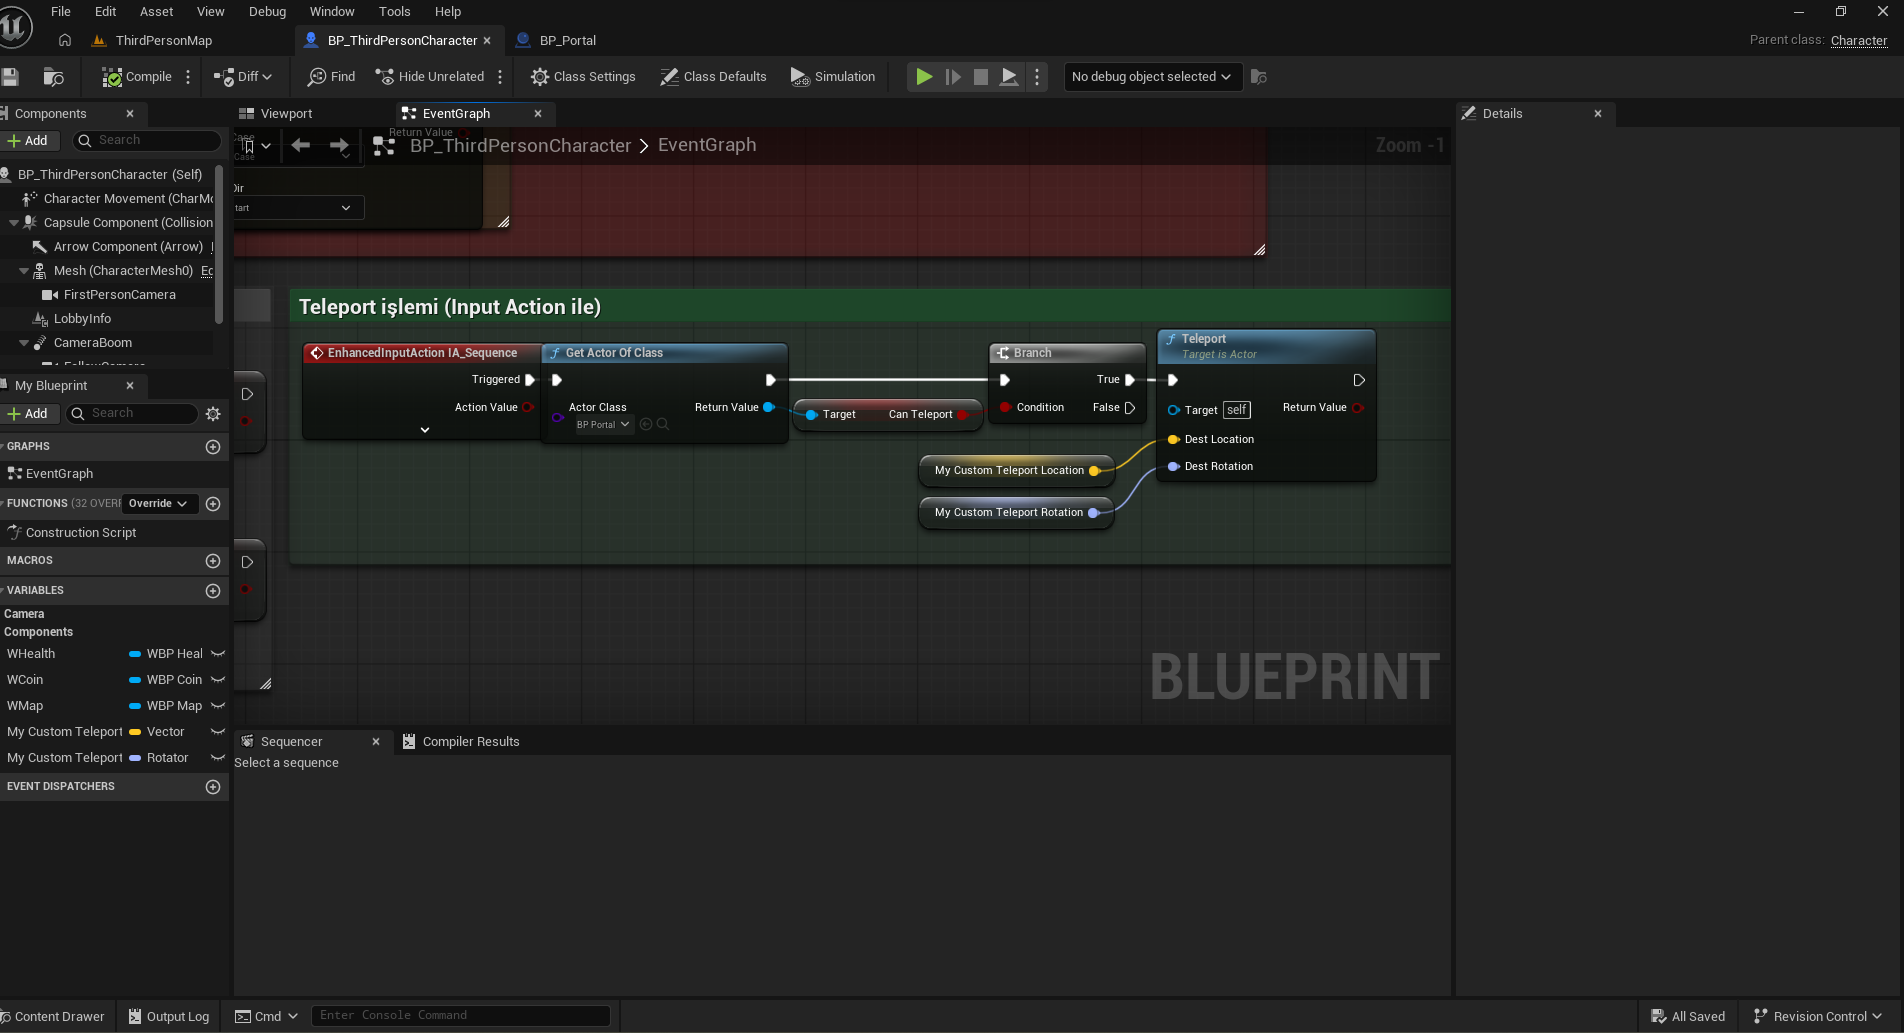
Task: Open the Debug menu
Action: point(267,12)
